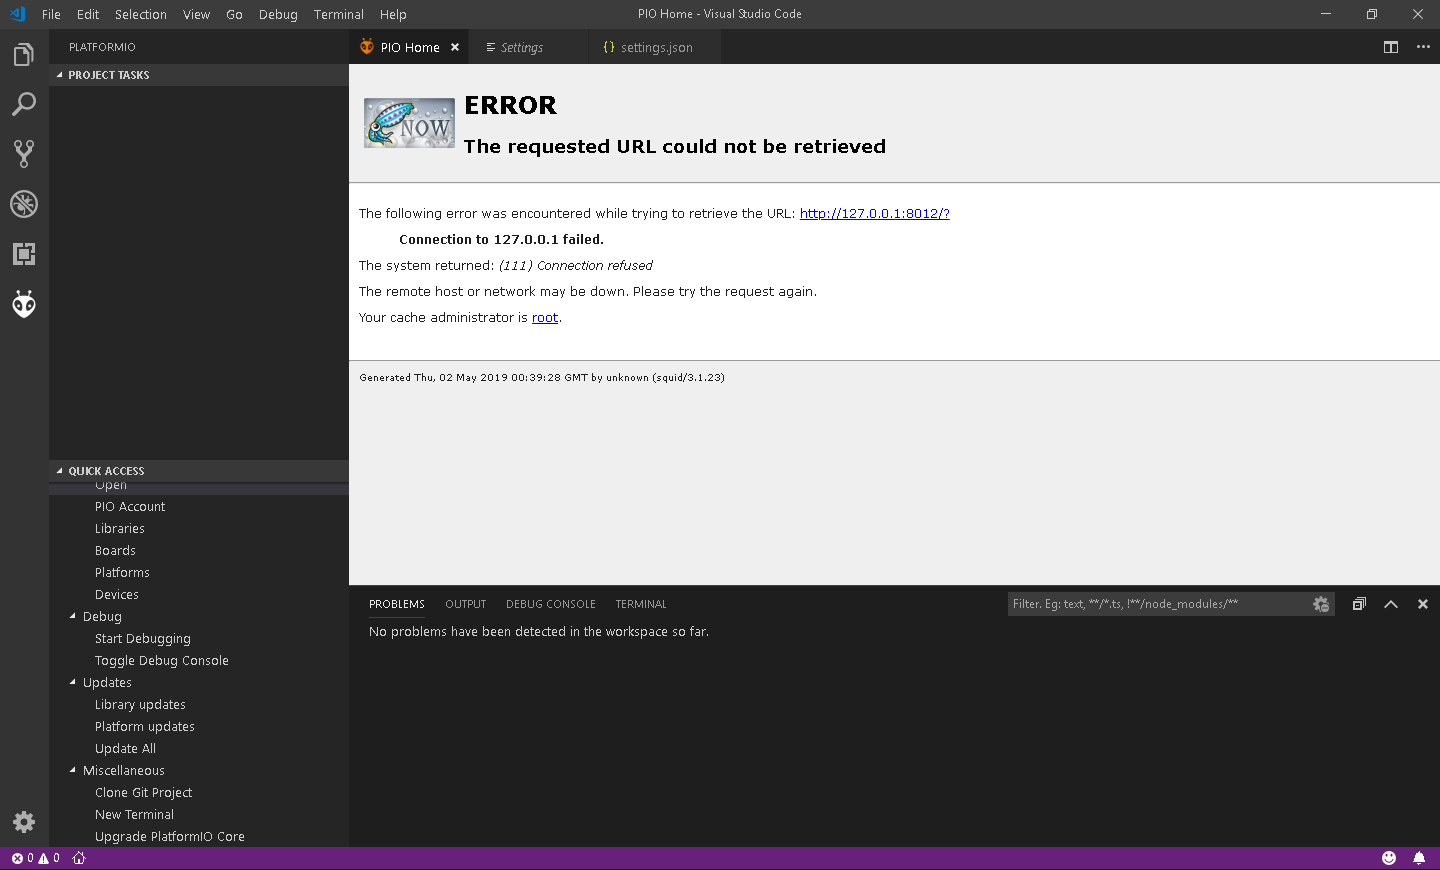Click the root cache administrator link

(x=545, y=317)
